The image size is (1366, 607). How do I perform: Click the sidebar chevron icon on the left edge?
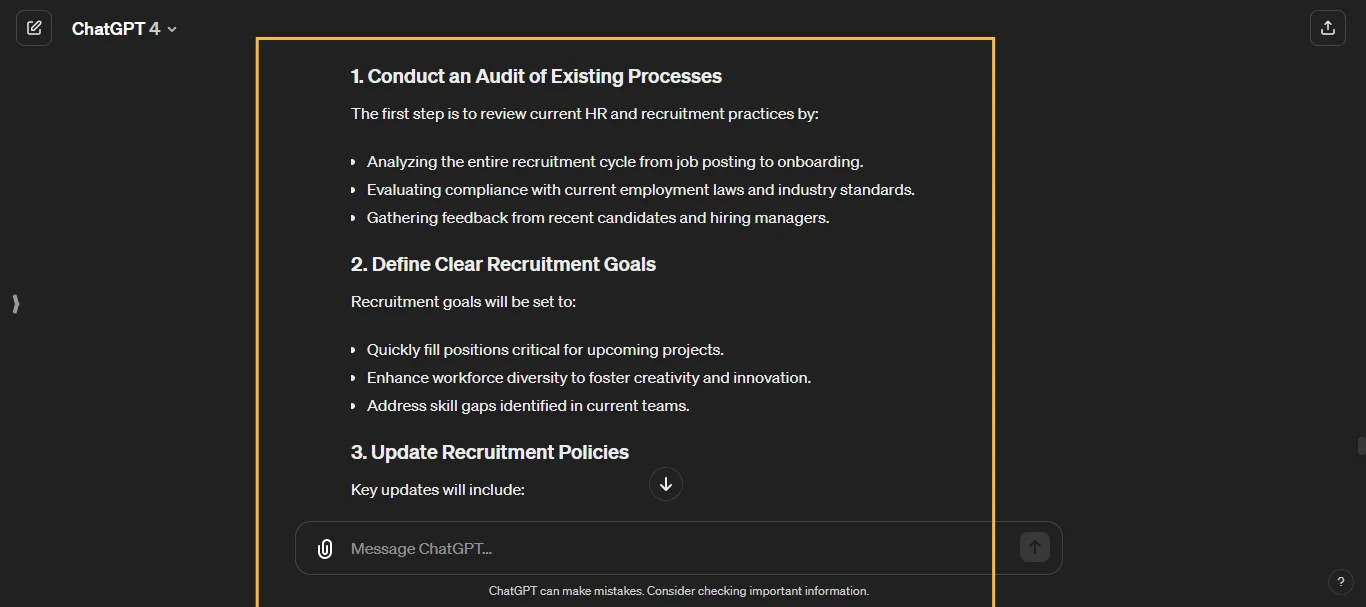point(15,304)
